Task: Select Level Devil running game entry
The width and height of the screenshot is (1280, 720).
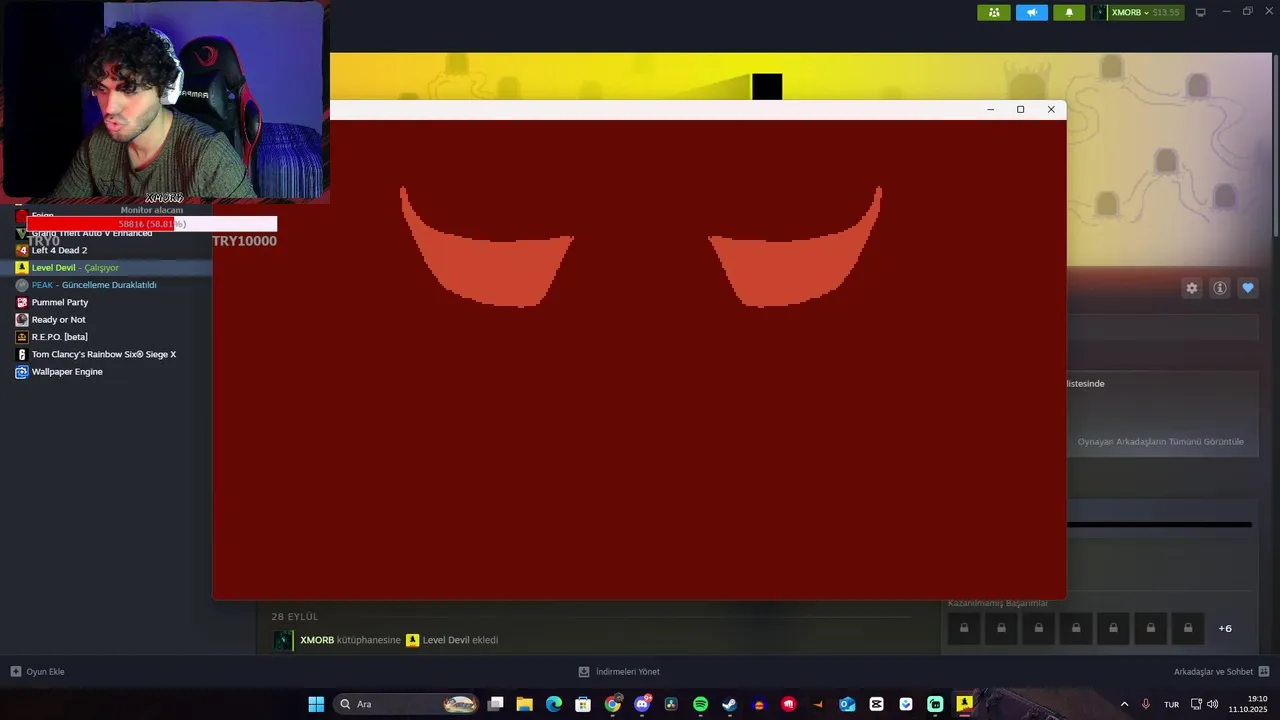Action: tap(106, 268)
